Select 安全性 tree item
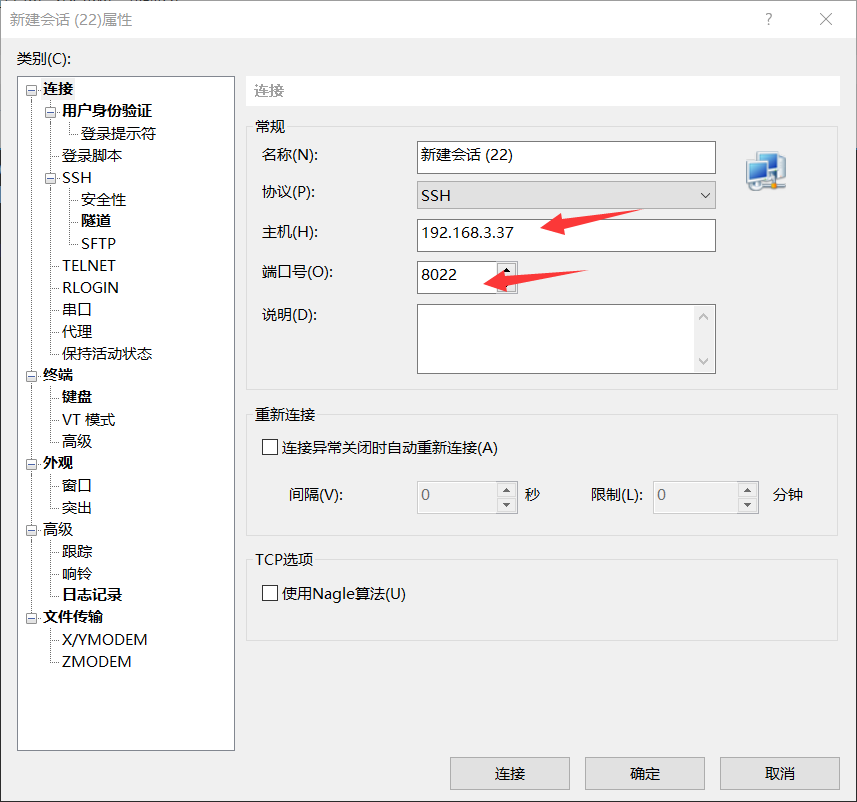 click(x=103, y=200)
